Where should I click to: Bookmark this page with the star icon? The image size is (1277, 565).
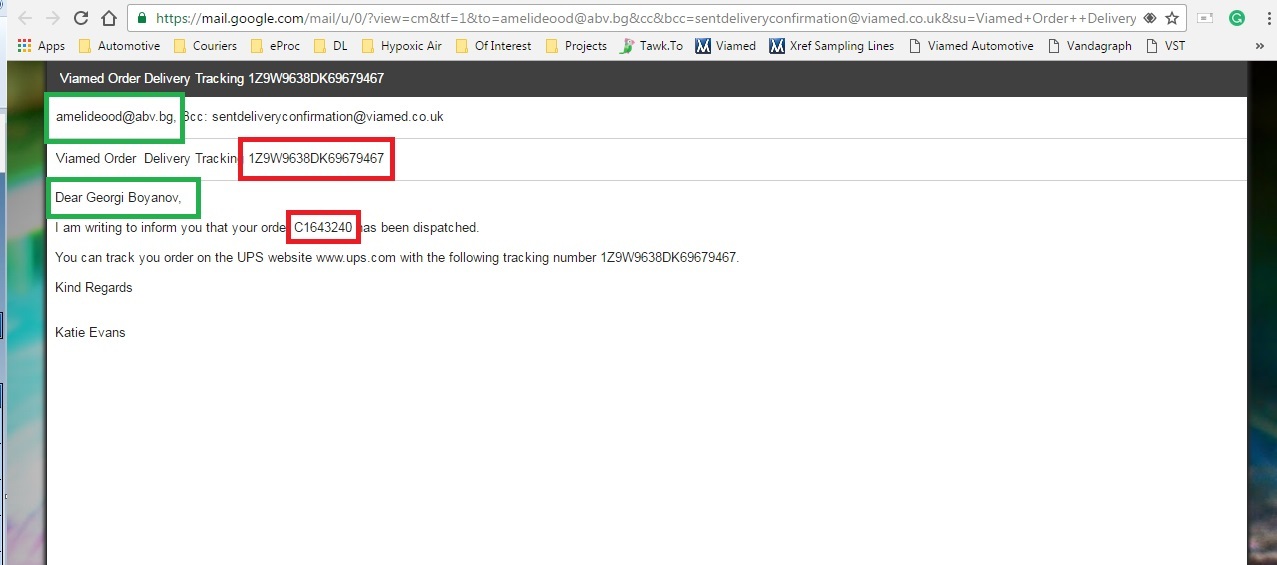coord(1172,18)
